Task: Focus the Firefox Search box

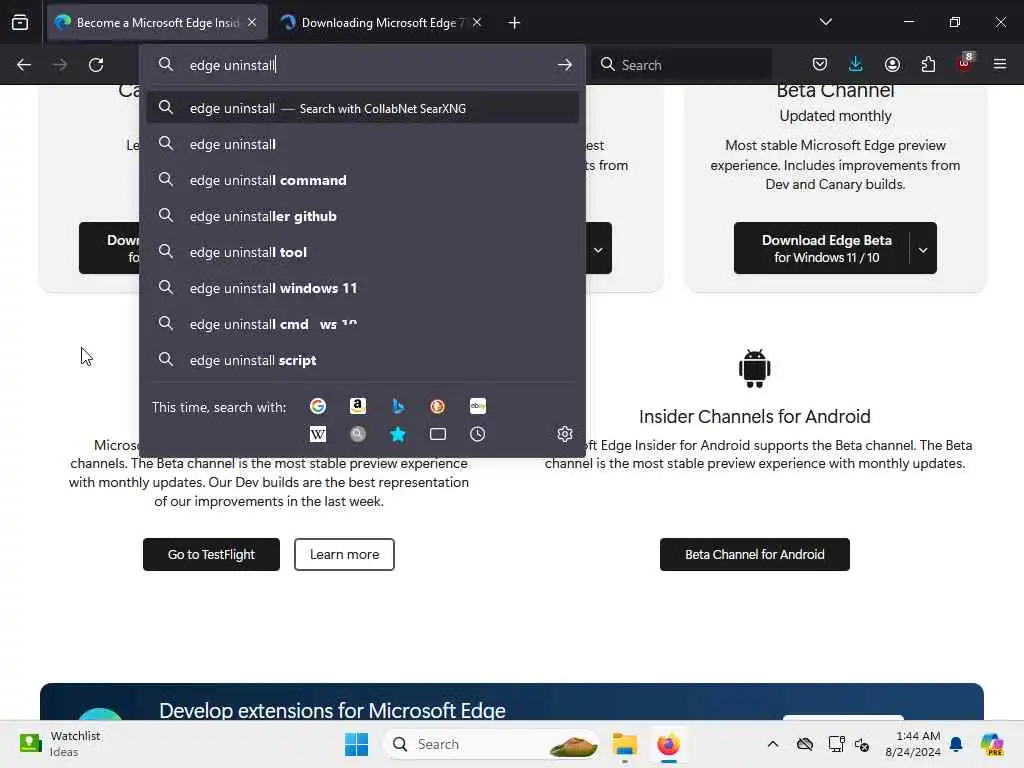Action: [682, 65]
